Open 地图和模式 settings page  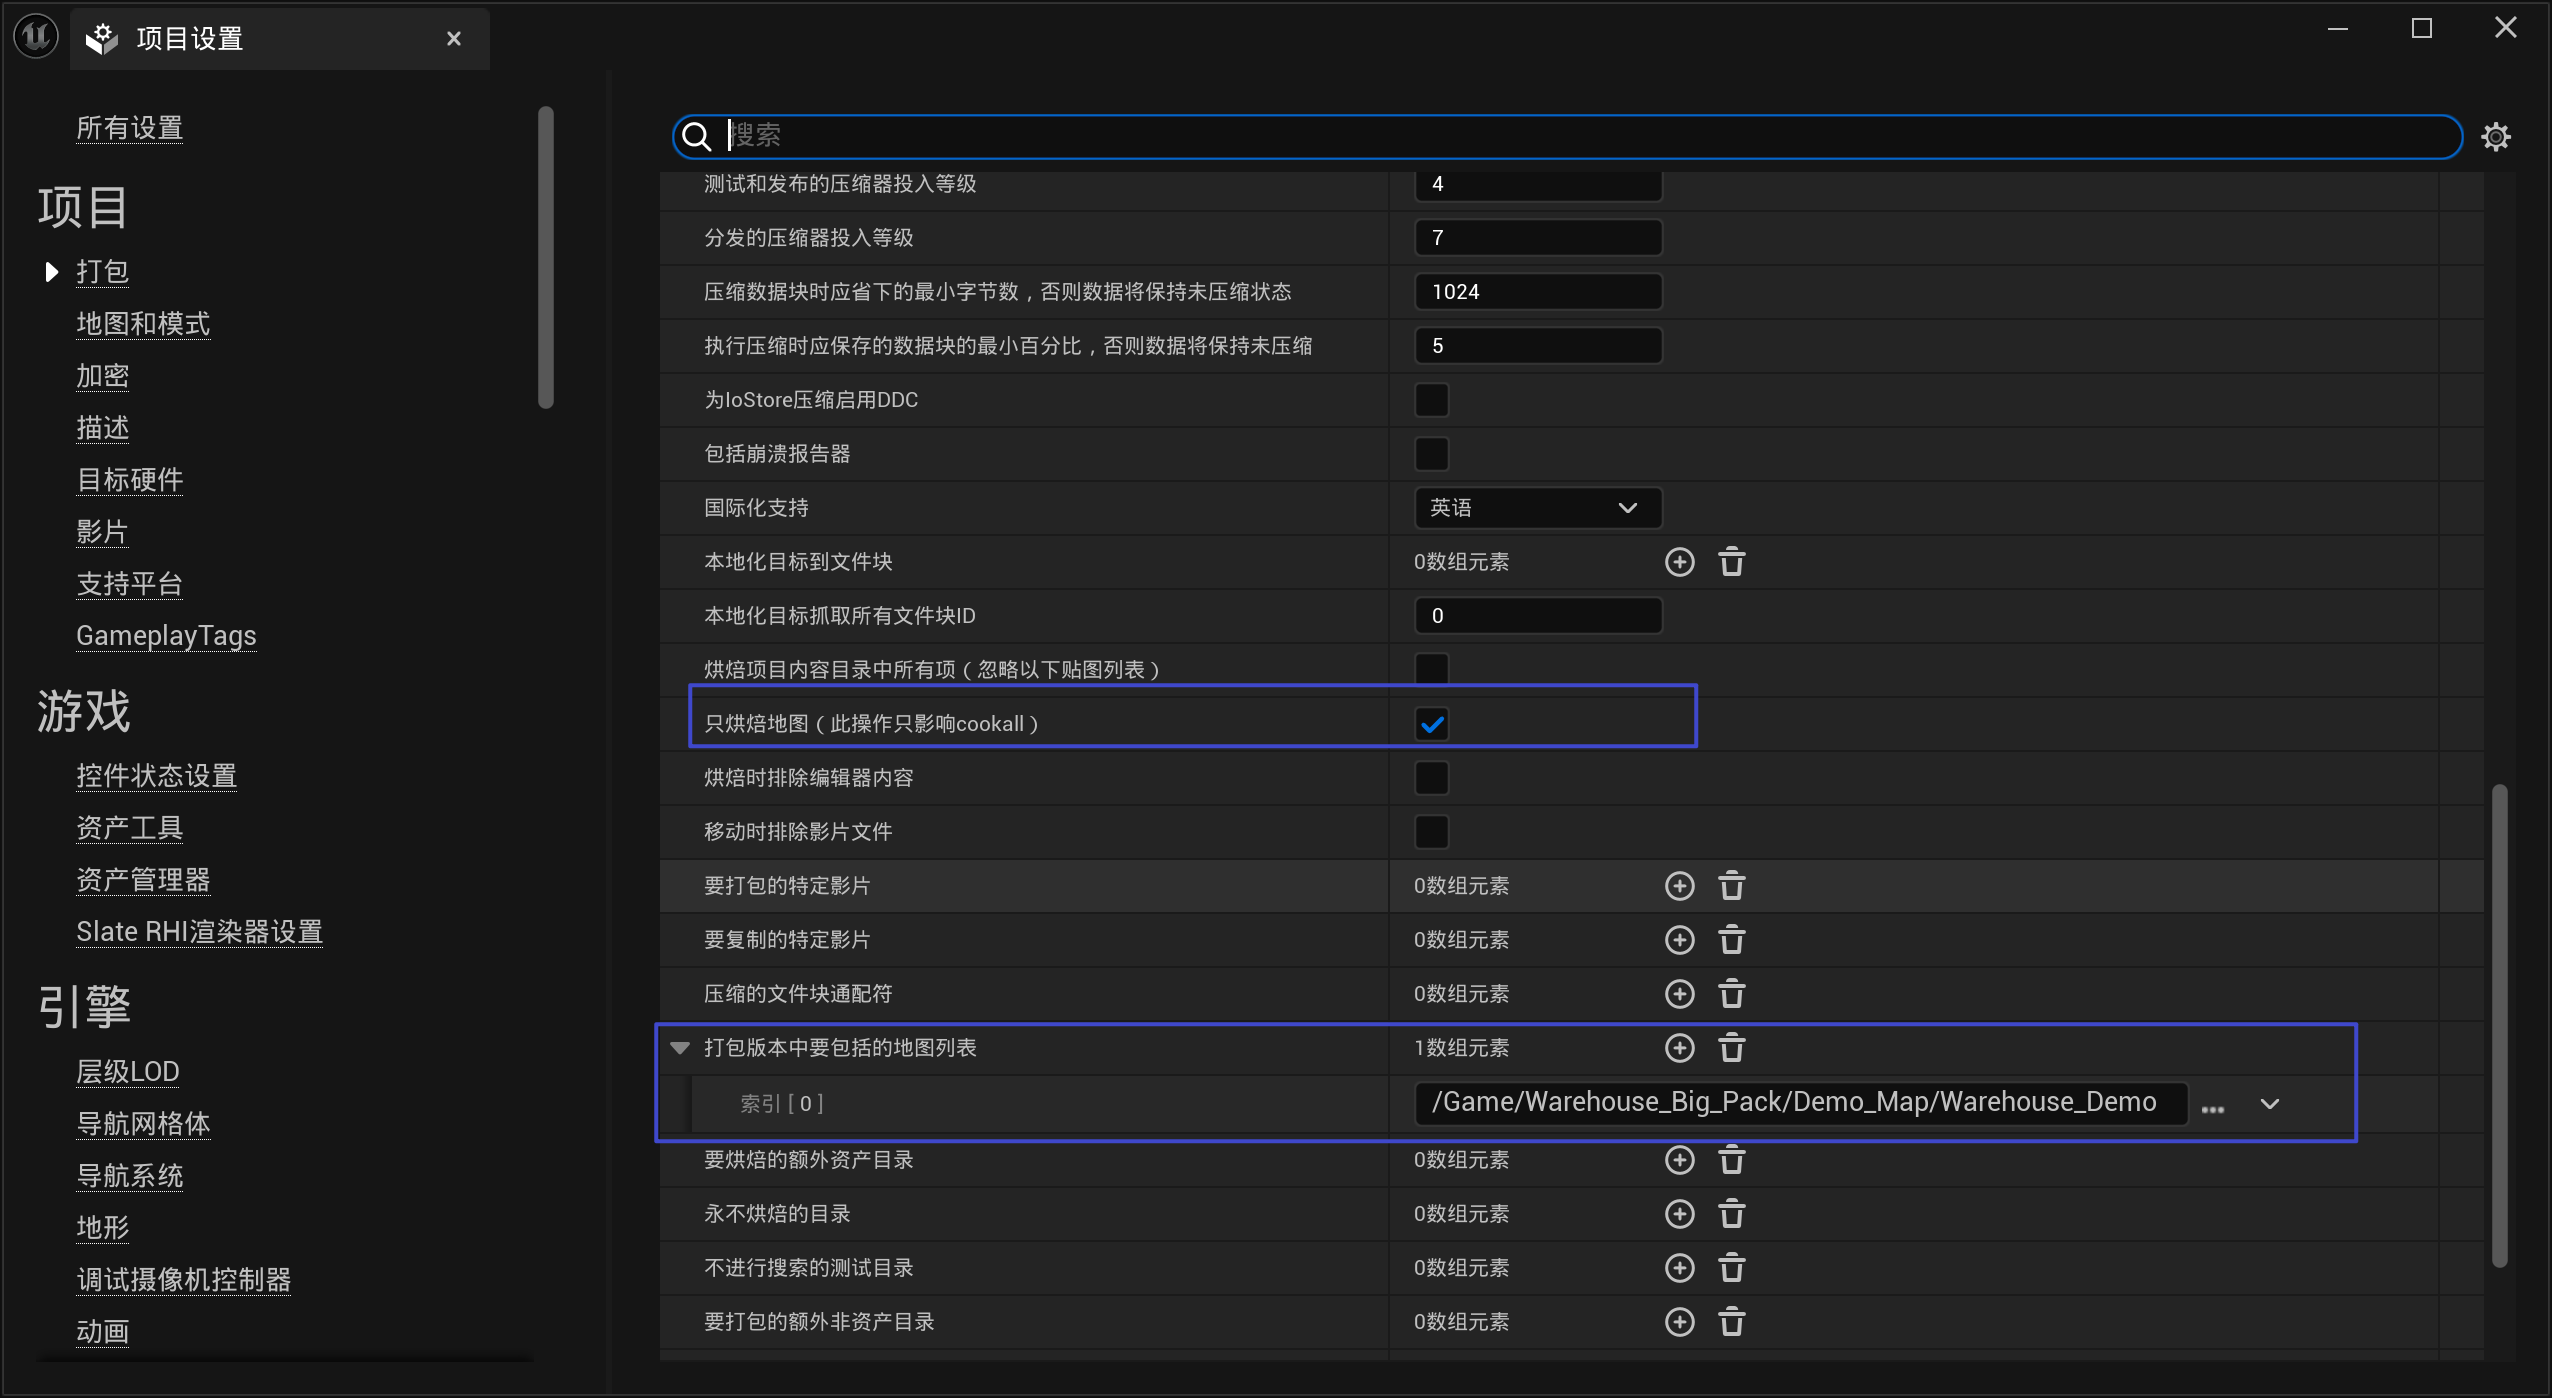pos(143,324)
